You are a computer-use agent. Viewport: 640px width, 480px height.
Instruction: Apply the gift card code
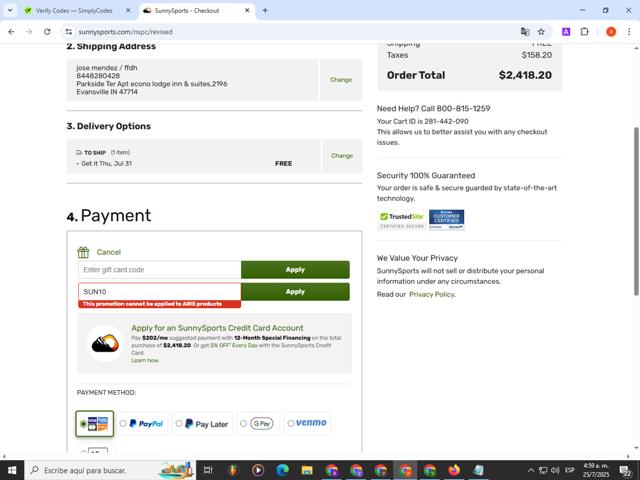tap(295, 270)
